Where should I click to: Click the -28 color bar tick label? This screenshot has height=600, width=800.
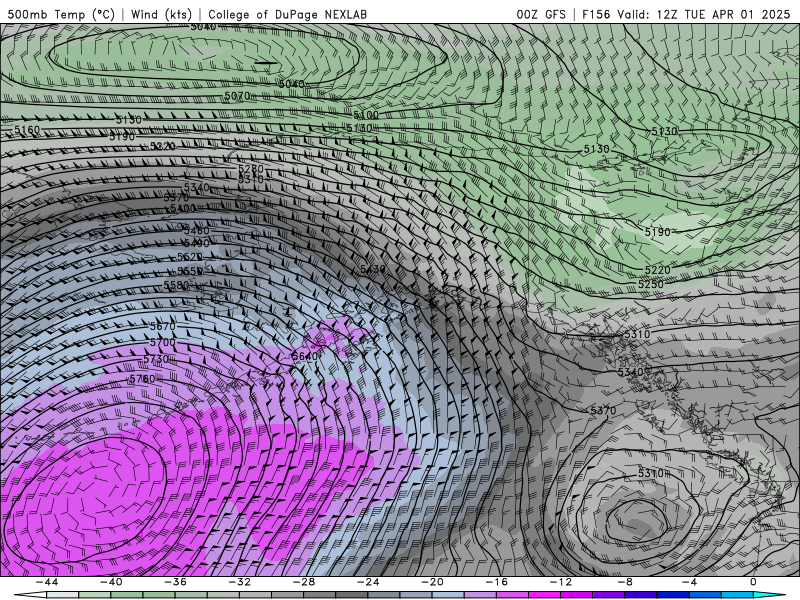click(304, 583)
